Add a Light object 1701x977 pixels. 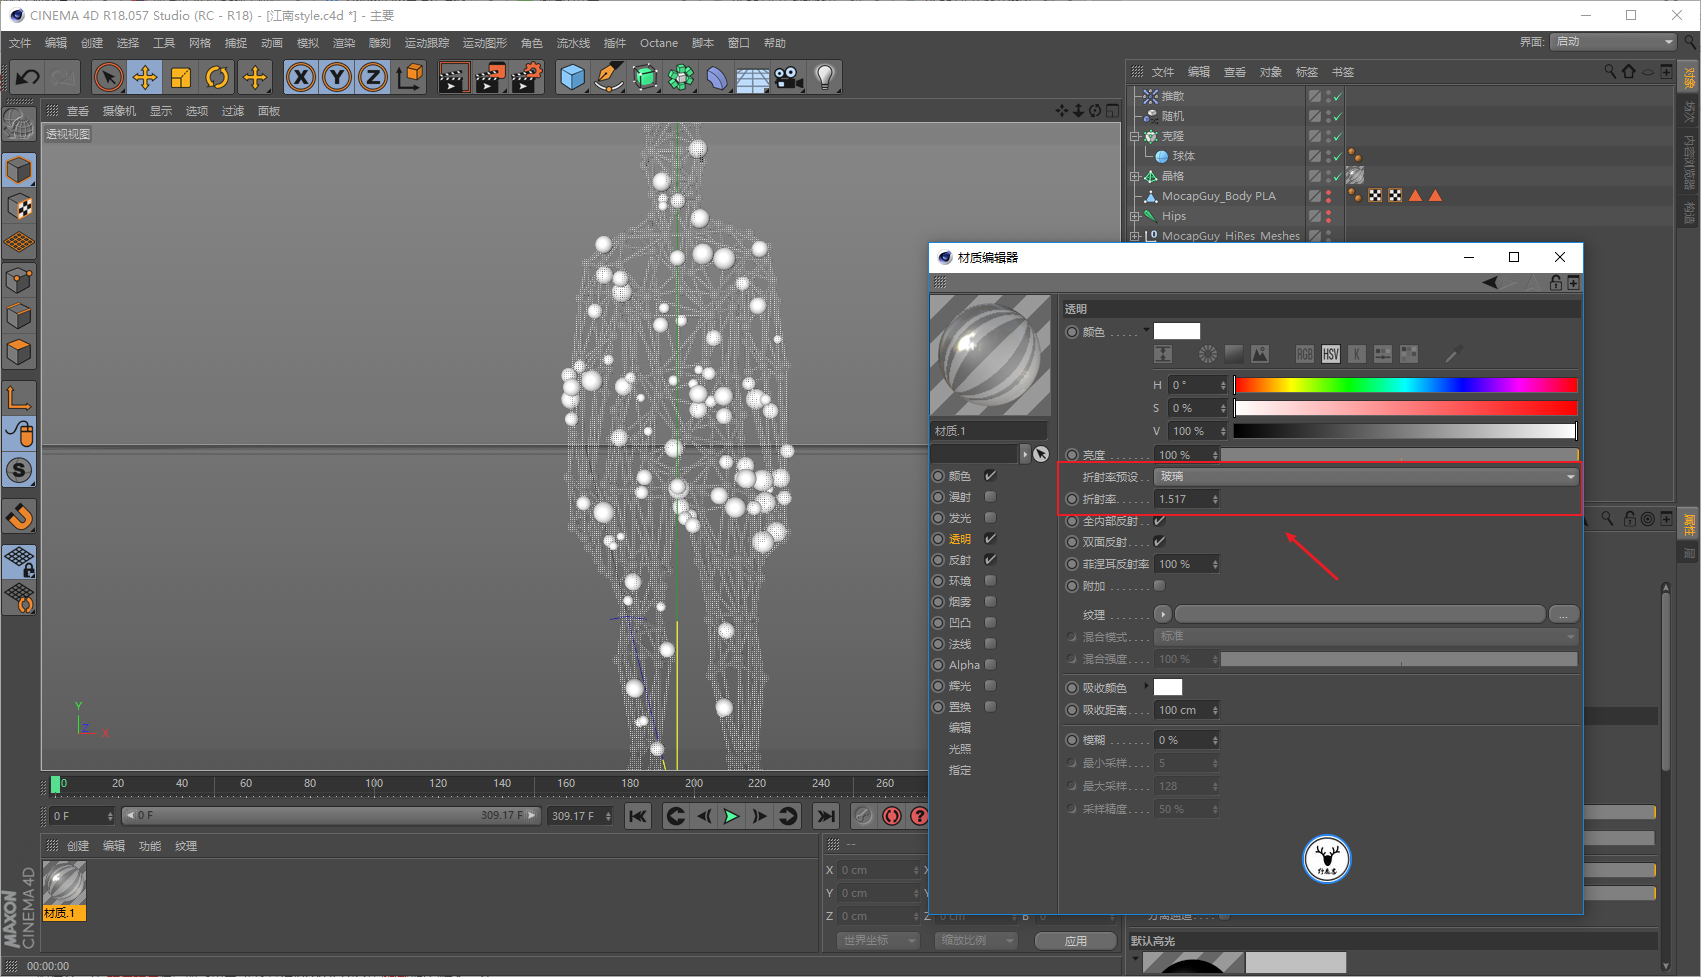click(x=824, y=77)
